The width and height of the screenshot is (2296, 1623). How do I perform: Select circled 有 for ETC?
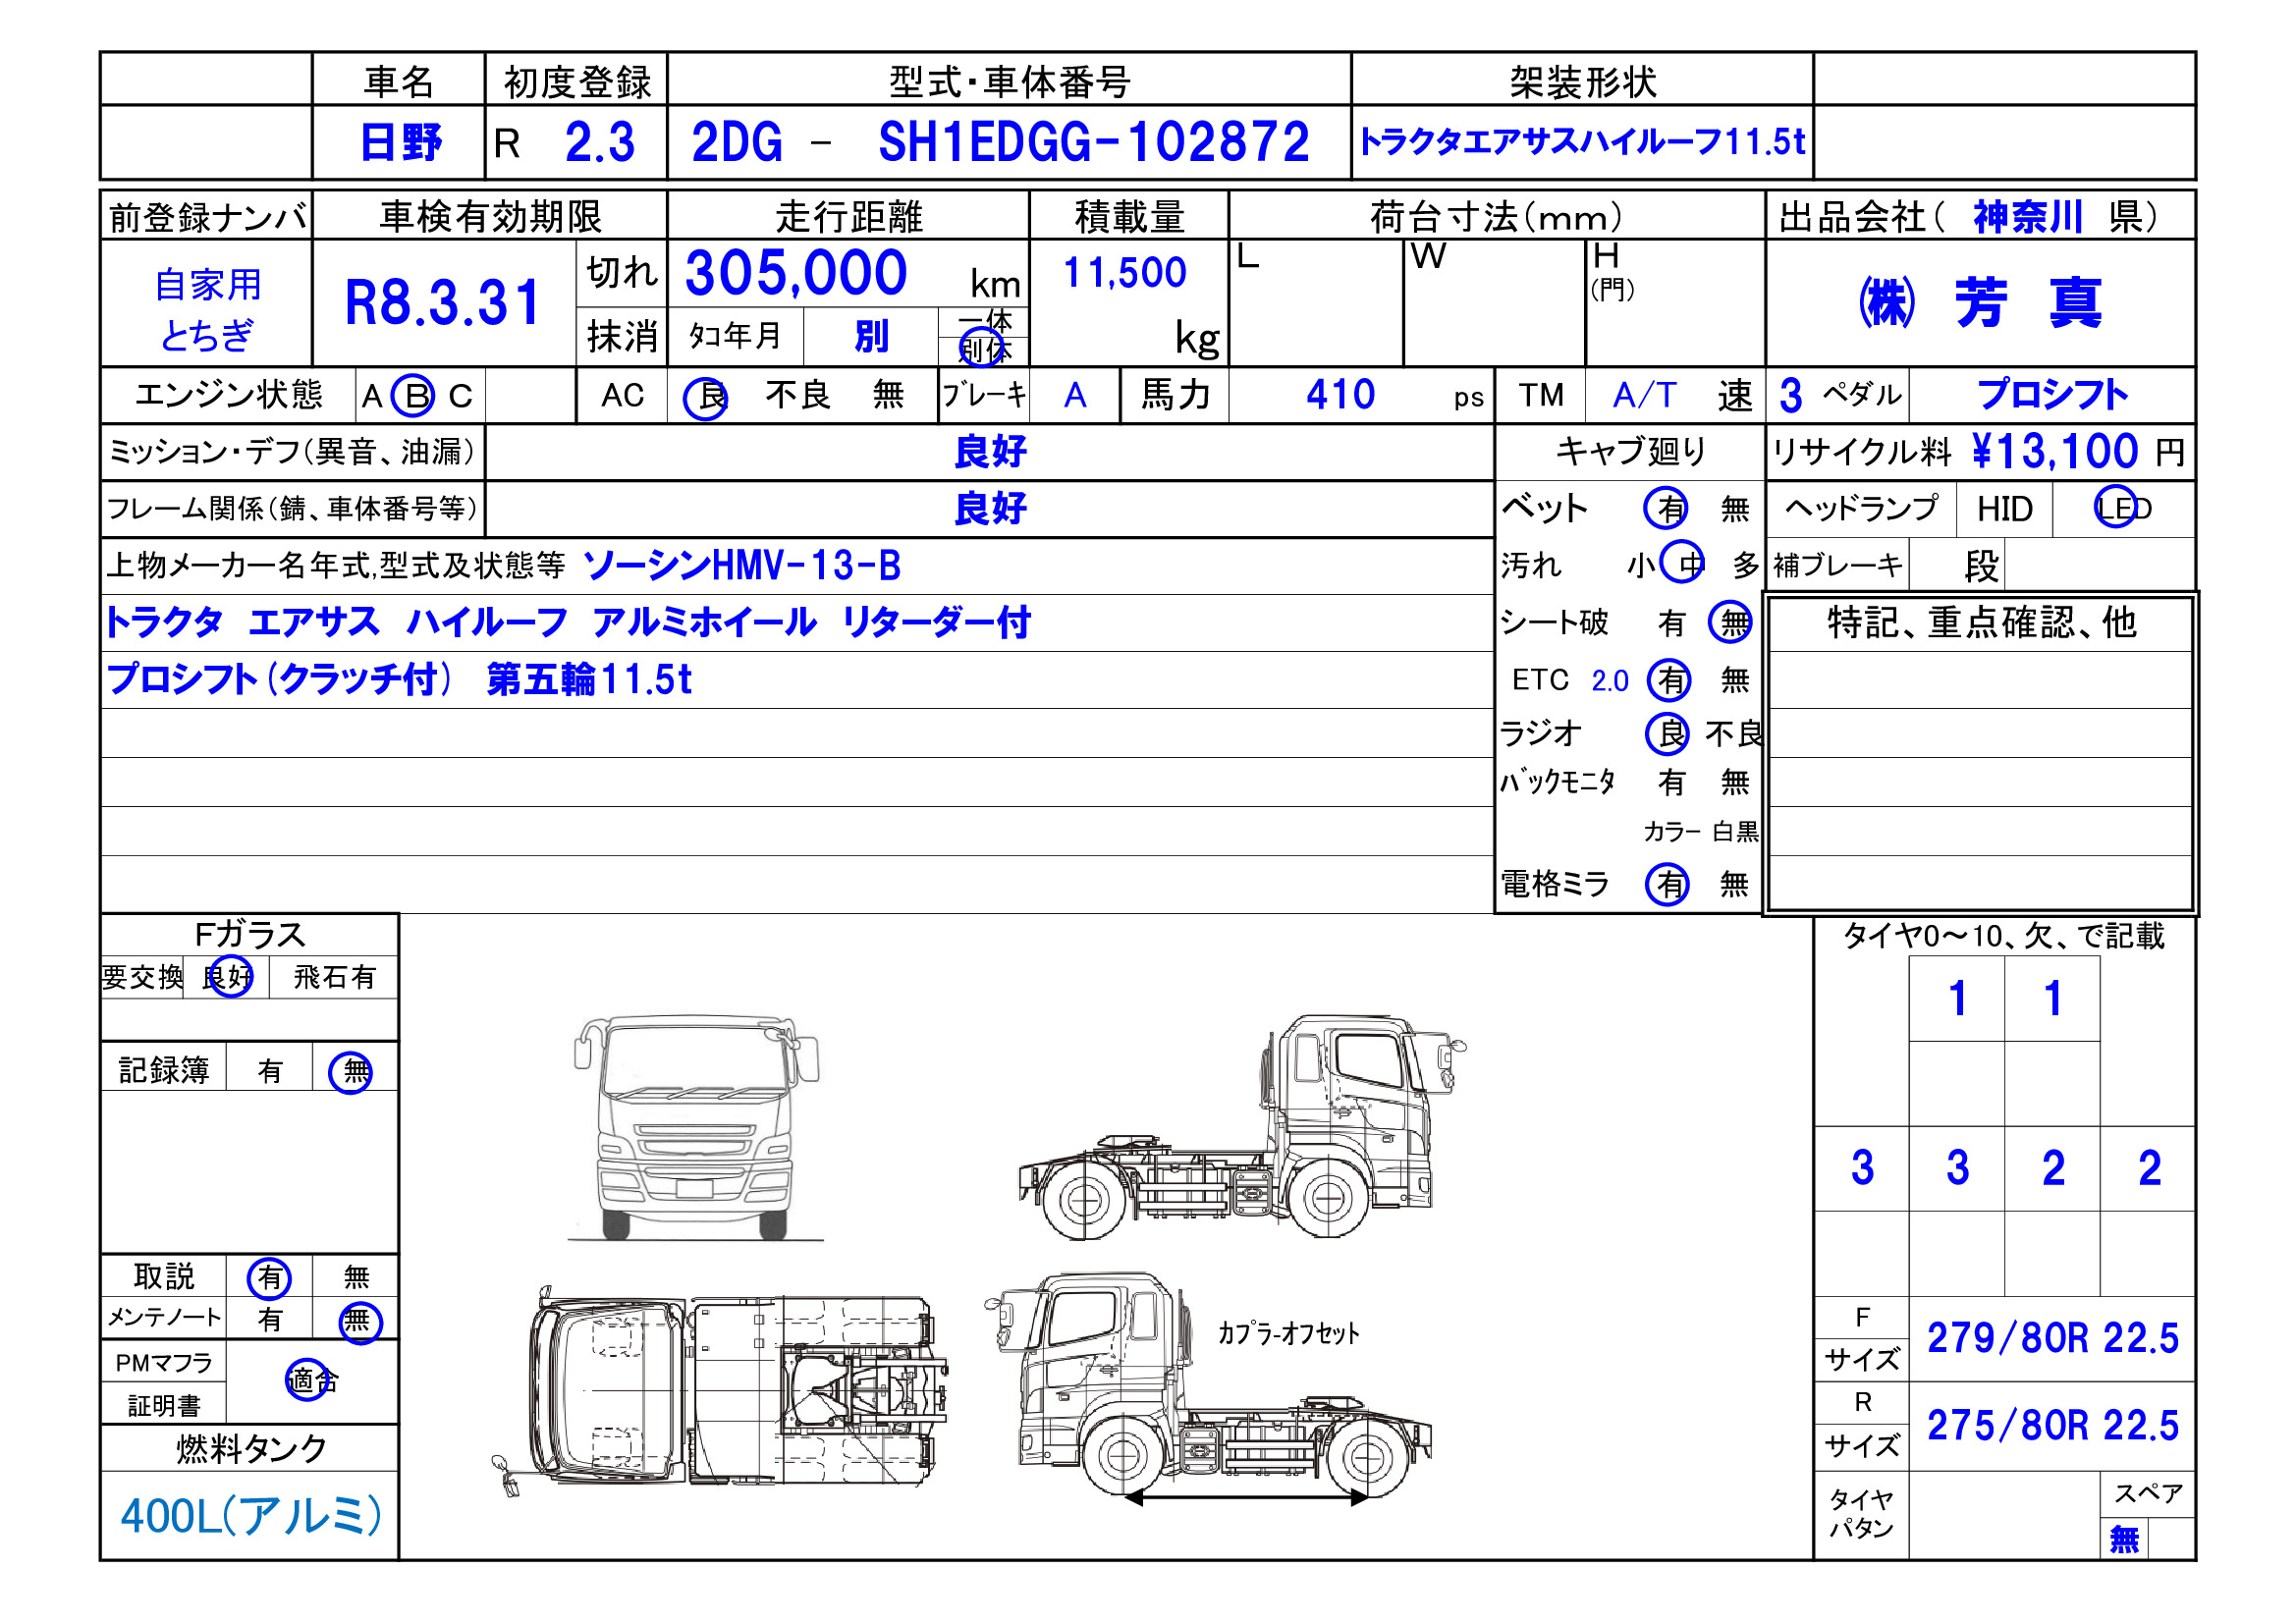(1668, 680)
